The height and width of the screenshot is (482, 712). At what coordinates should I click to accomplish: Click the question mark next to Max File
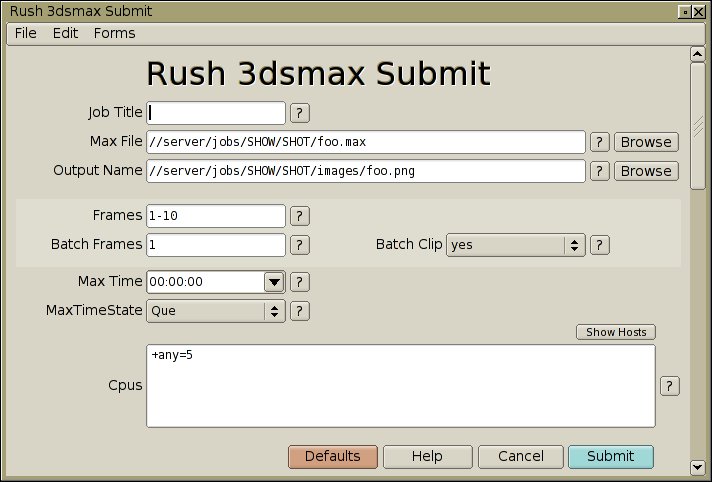599,142
